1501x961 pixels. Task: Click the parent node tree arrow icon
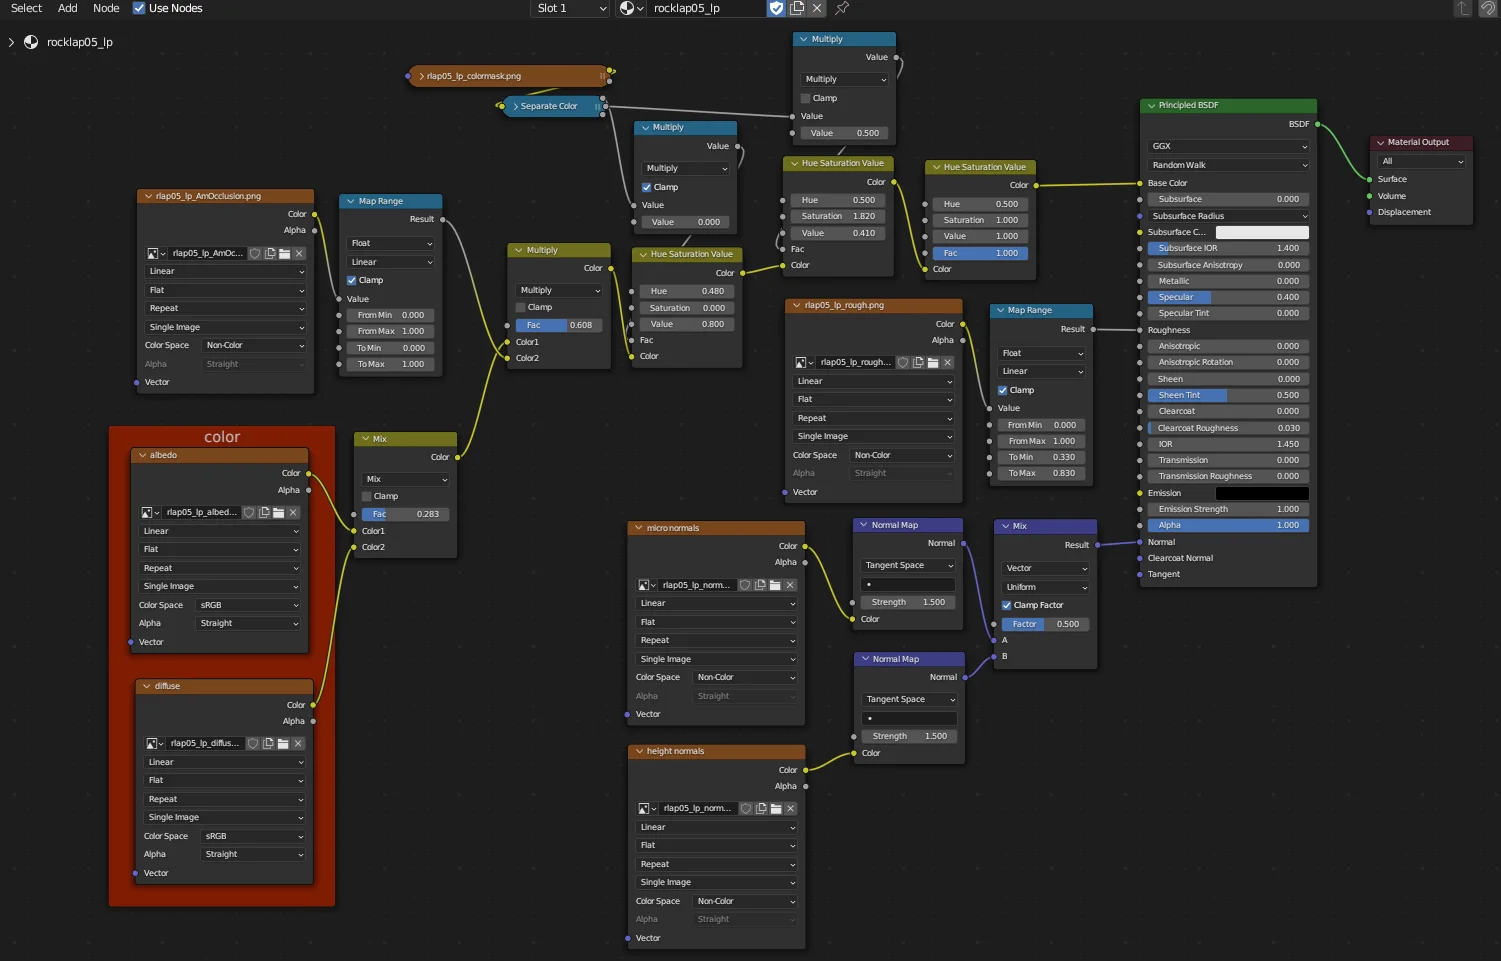click(1463, 8)
